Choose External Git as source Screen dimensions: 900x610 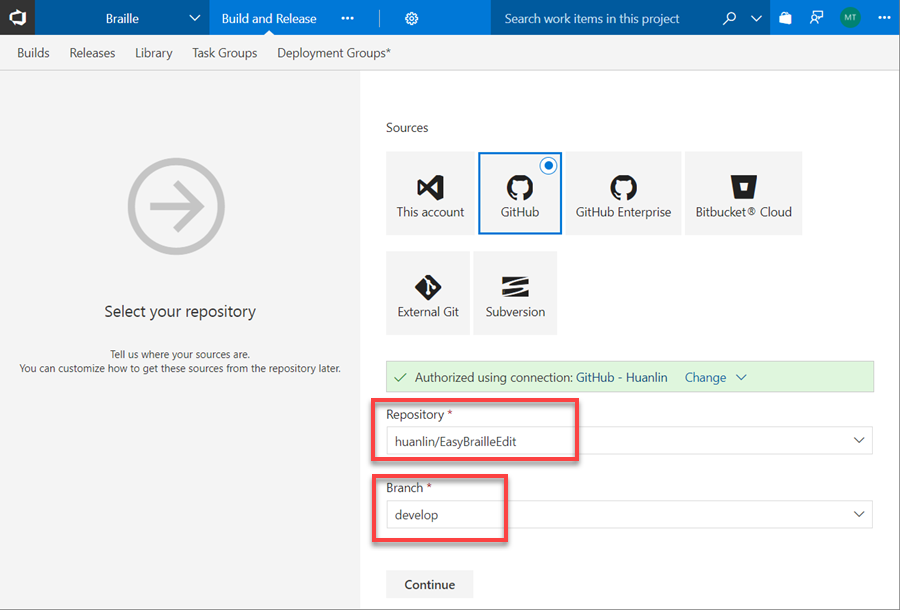tap(428, 293)
